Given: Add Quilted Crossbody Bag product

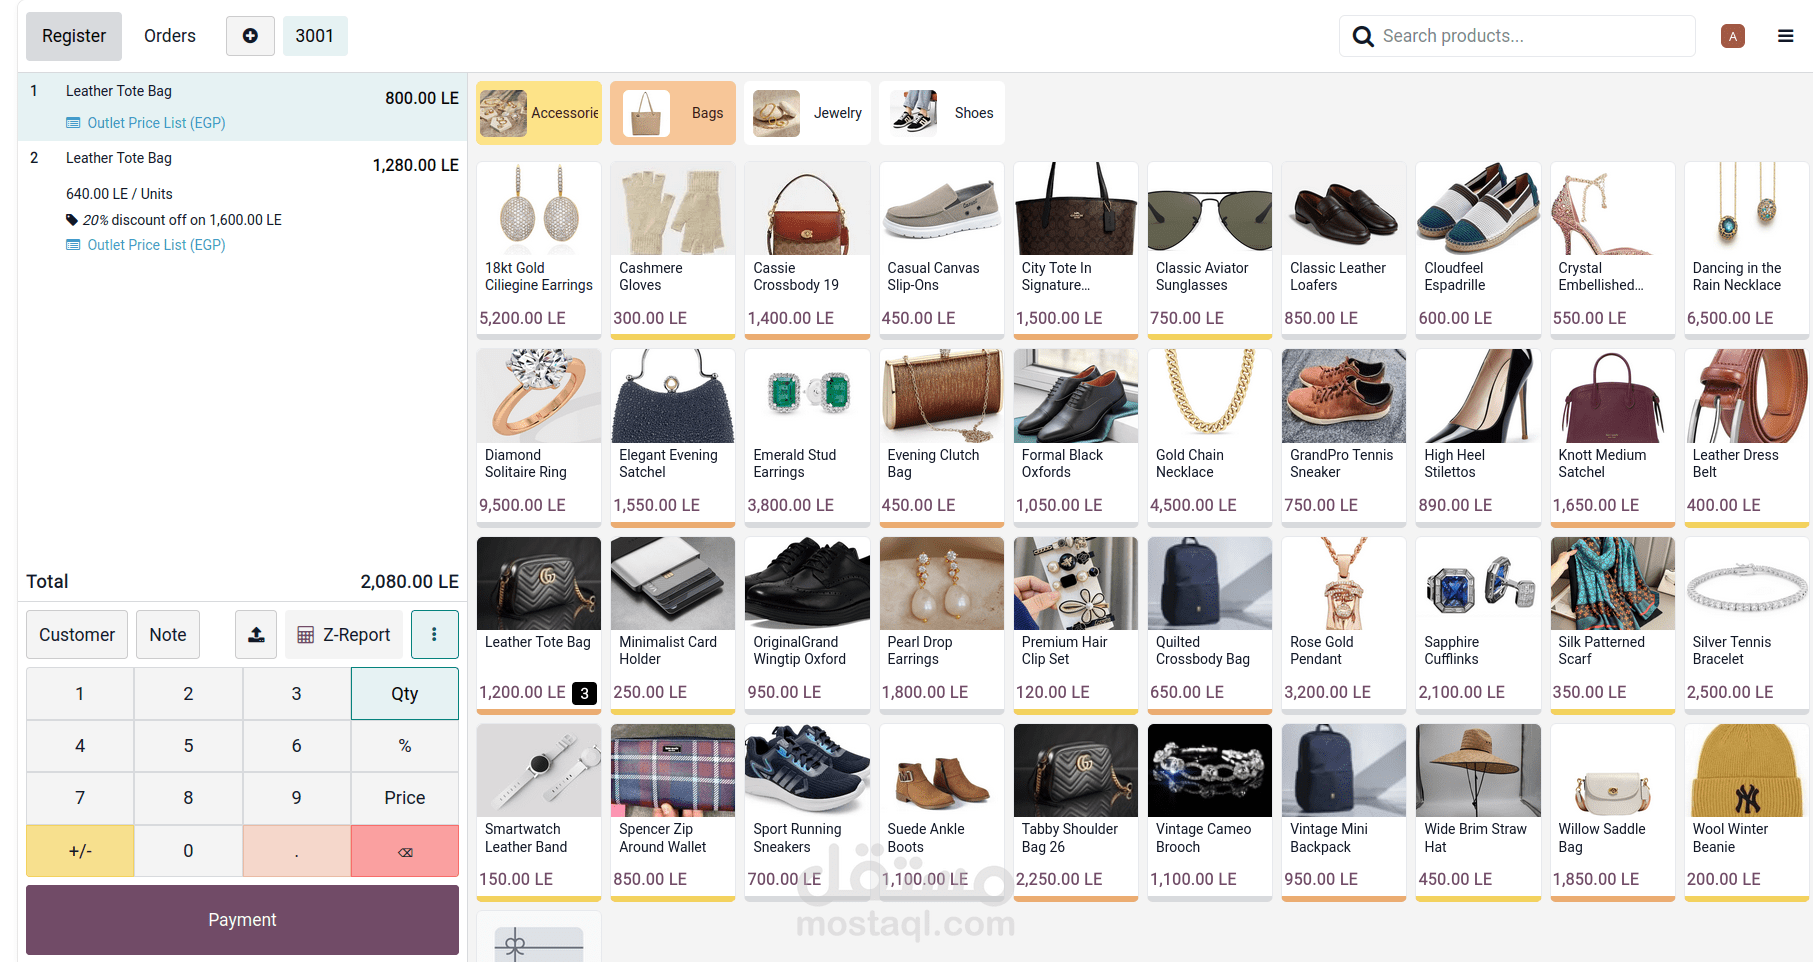Looking at the screenshot, I should point(1210,625).
